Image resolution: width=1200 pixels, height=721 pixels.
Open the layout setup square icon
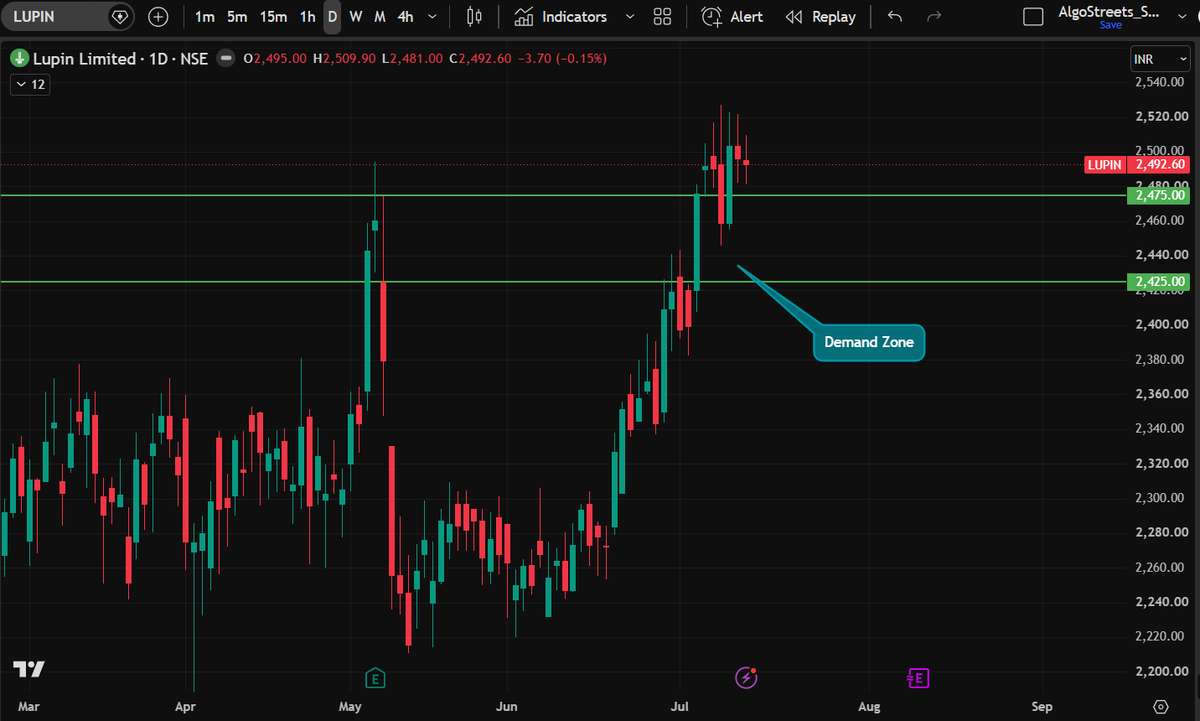1035,17
